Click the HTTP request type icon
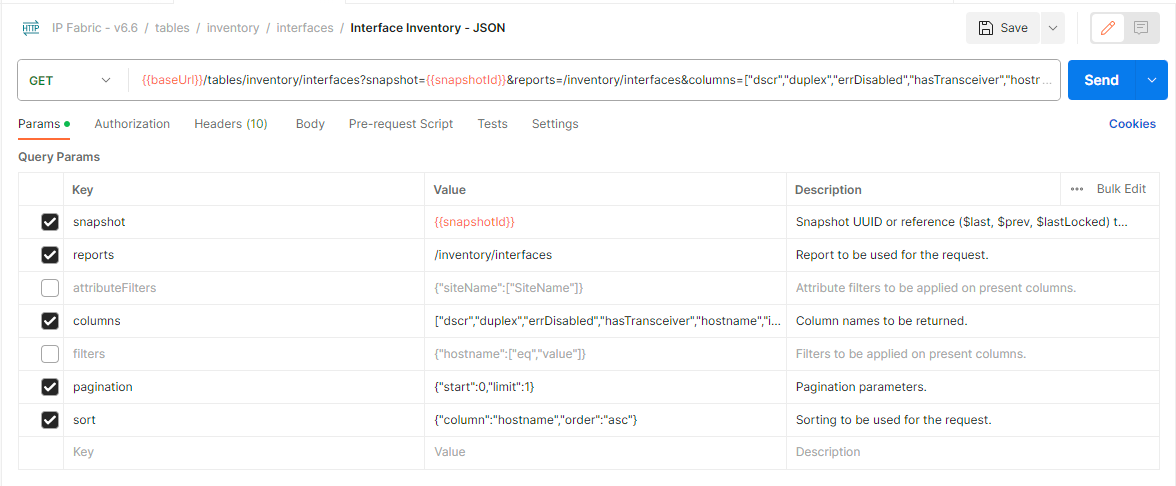The image size is (1176, 486). coord(30,28)
